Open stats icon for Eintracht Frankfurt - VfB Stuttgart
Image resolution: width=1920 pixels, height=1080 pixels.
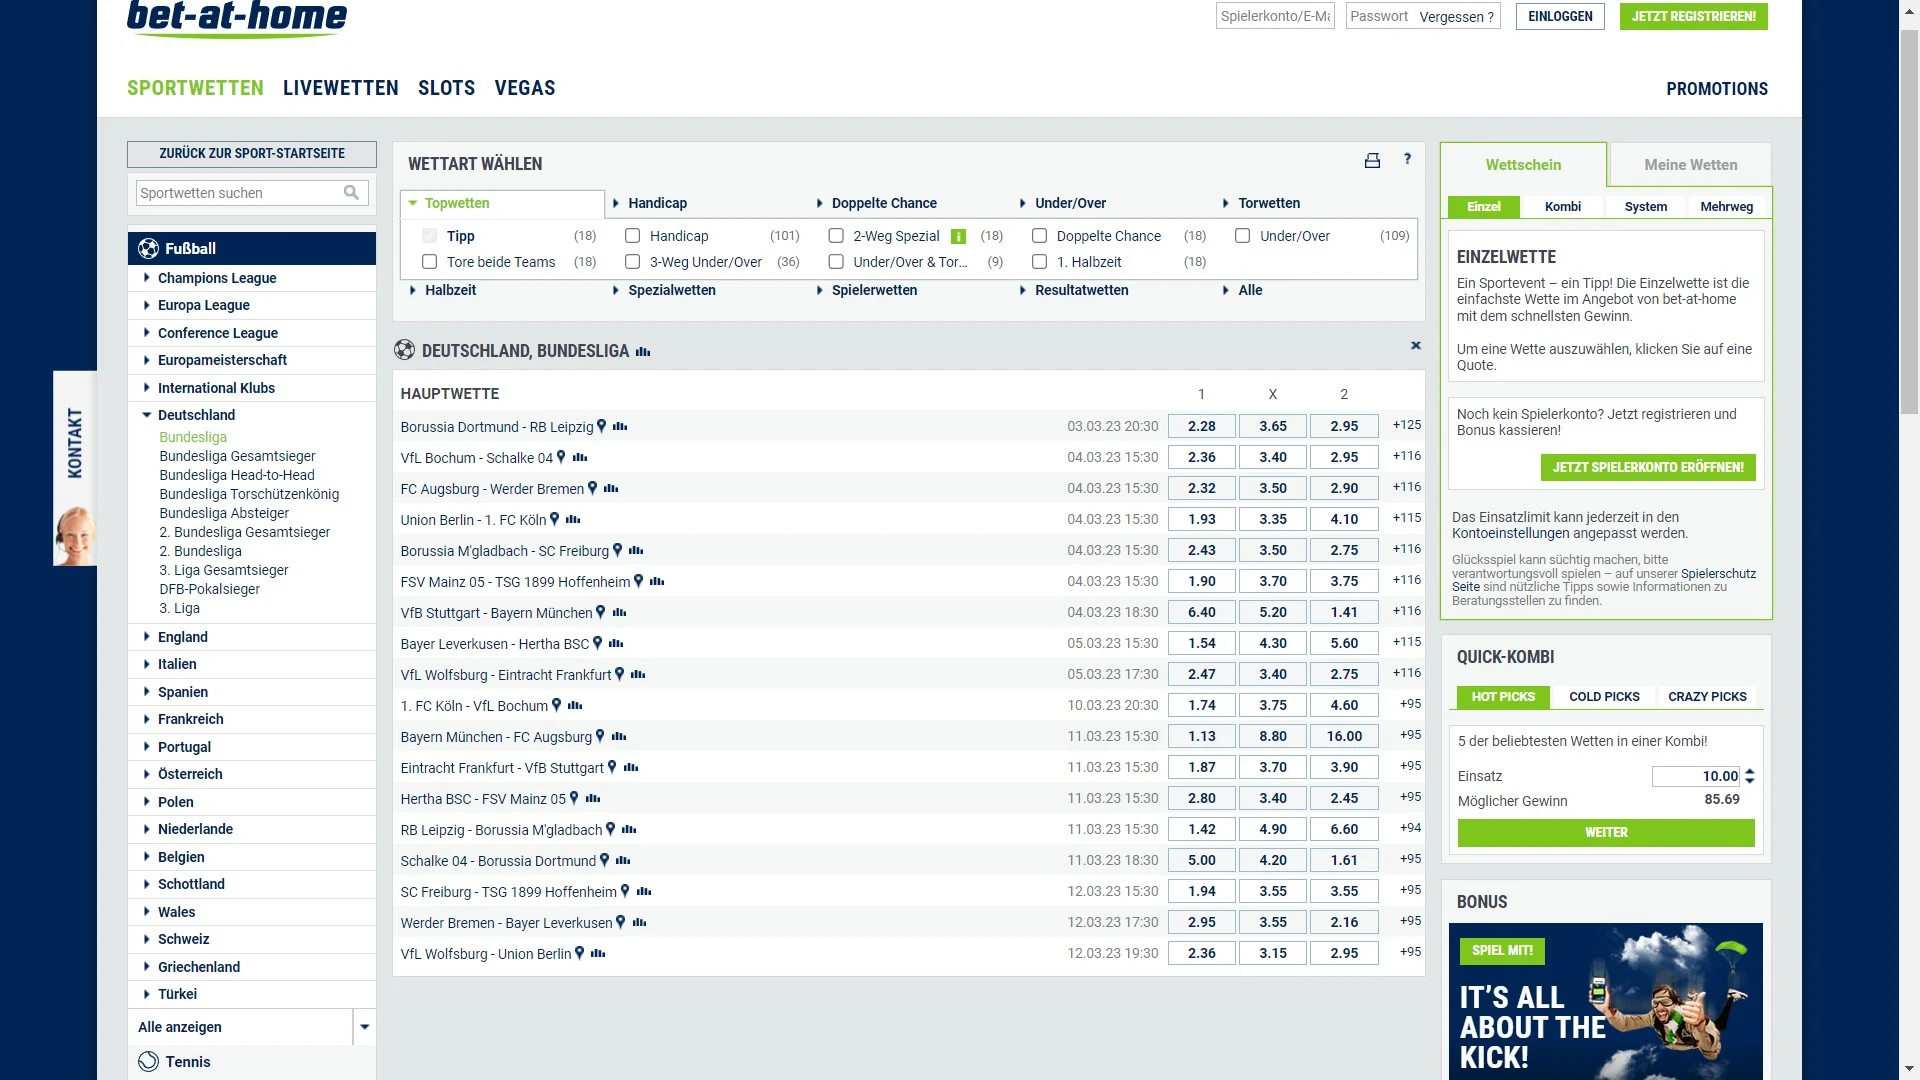point(631,767)
